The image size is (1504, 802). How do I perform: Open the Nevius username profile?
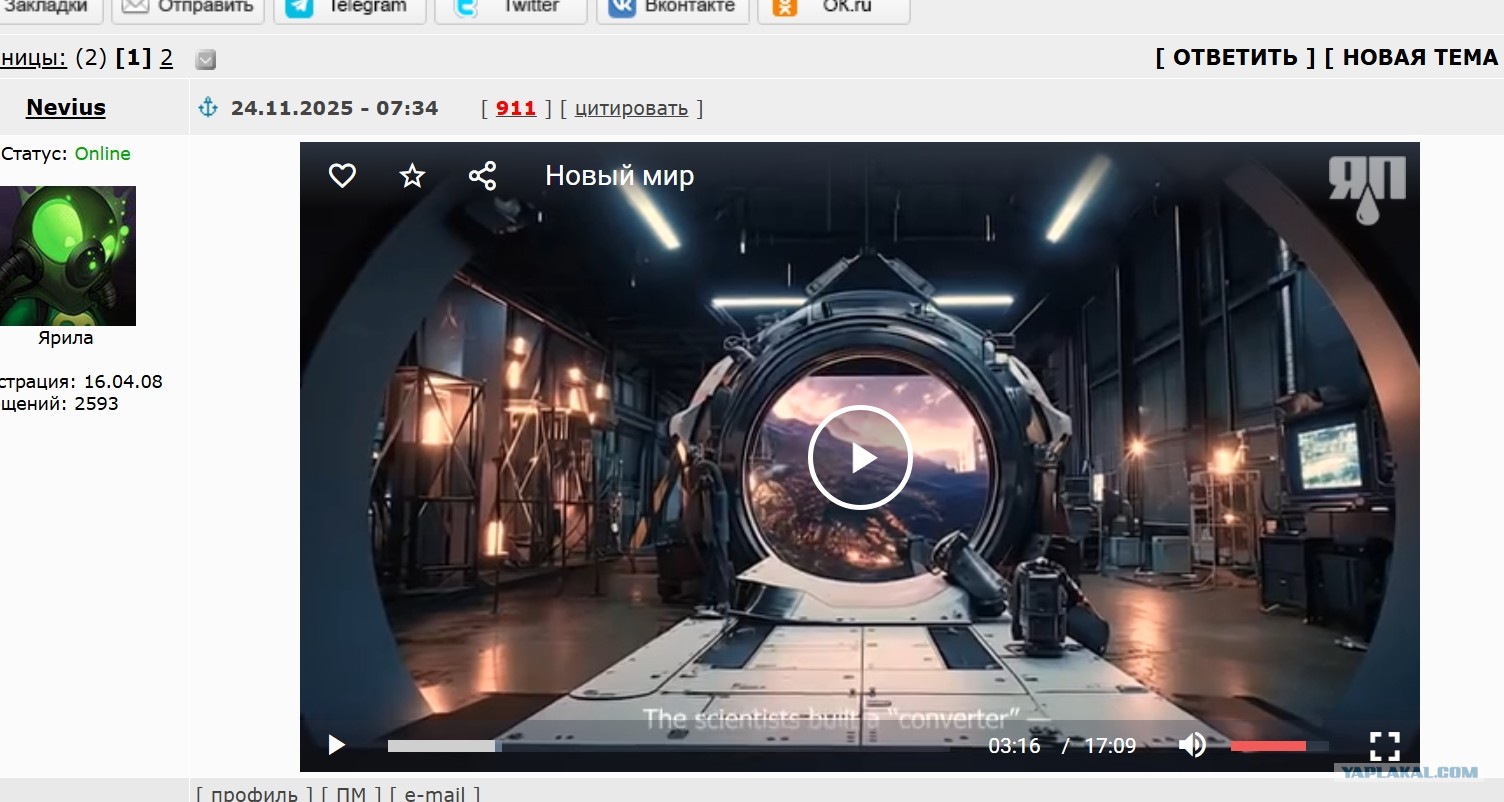tap(66, 108)
